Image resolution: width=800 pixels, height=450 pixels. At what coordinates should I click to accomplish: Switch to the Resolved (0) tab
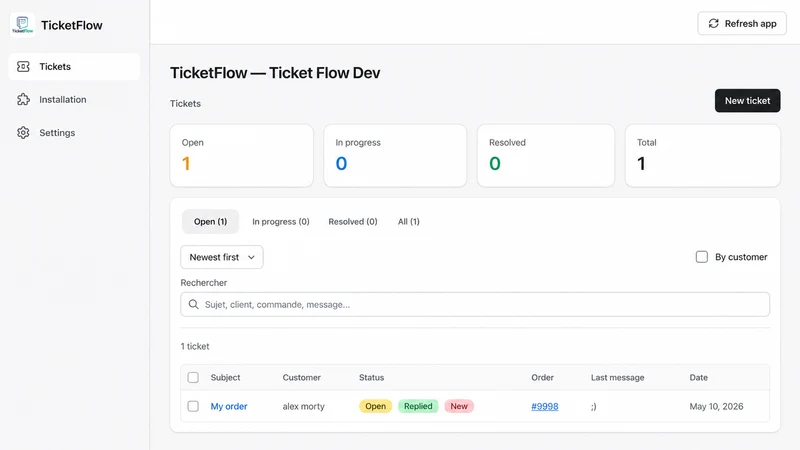(x=353, y=221)
